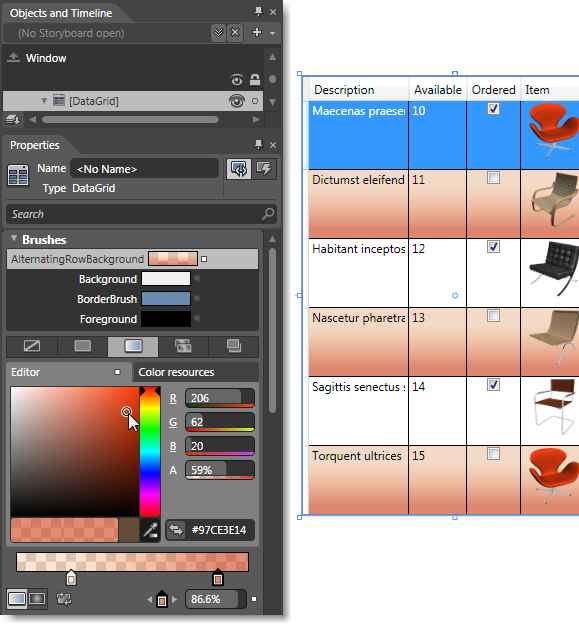Screen dimensions: 579x624
Task: Toggle visibility of all objects eye icon
Action: pyautogui.click(x=237, y=80)
